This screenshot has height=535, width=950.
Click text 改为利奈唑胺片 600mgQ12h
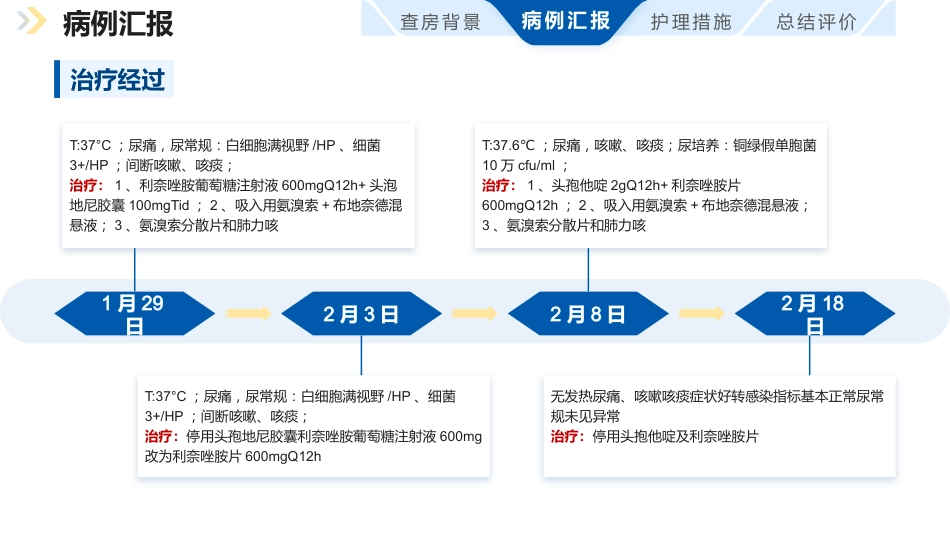pyautogui.click(x=233, y=456)
